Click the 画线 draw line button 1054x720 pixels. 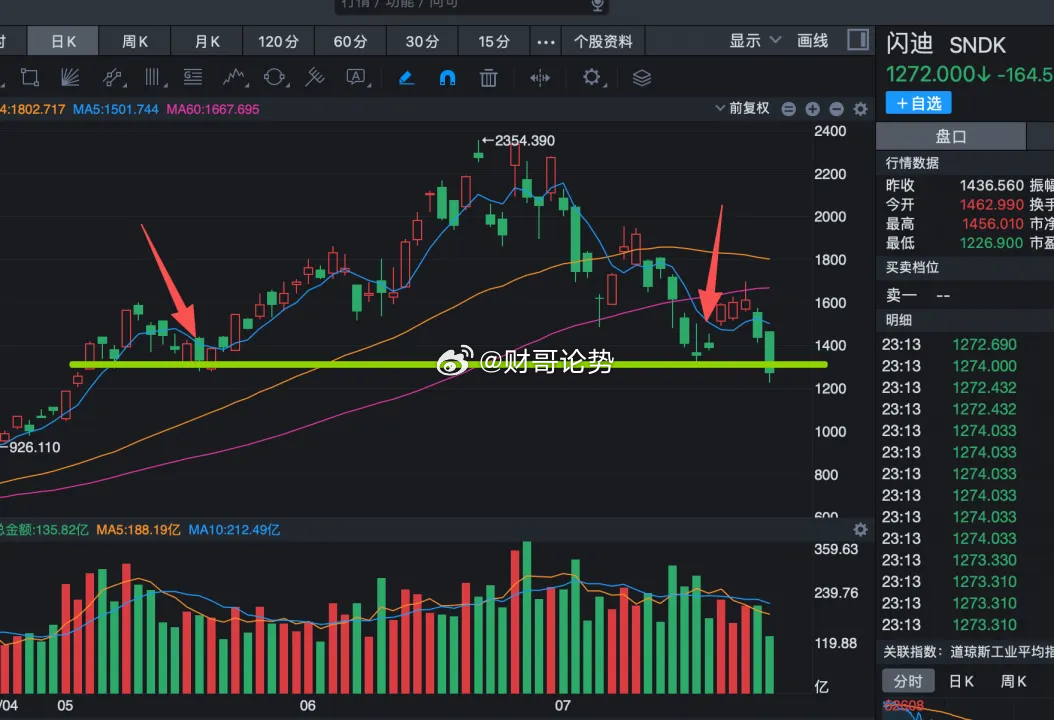pos(812,40)
